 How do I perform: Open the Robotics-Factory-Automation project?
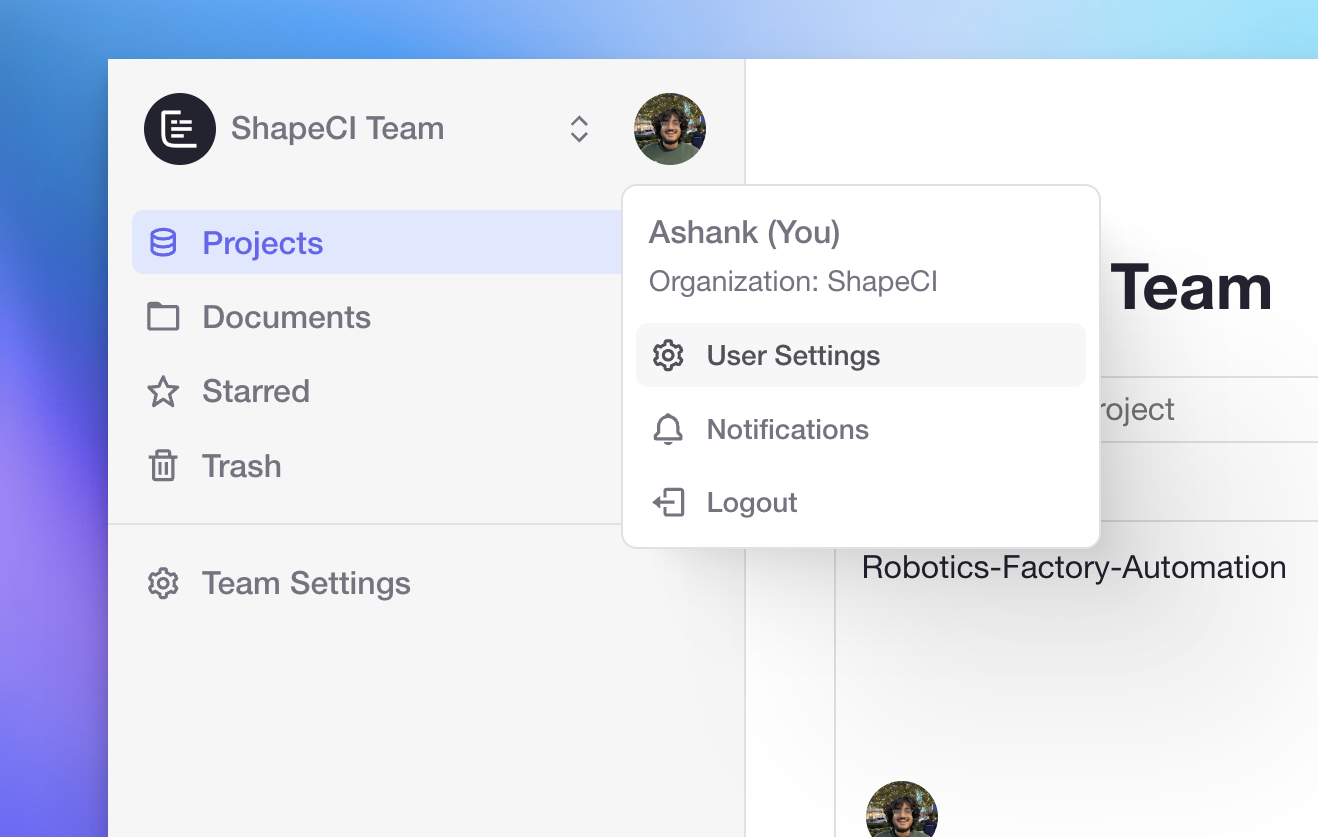[x=1073, y=567]
